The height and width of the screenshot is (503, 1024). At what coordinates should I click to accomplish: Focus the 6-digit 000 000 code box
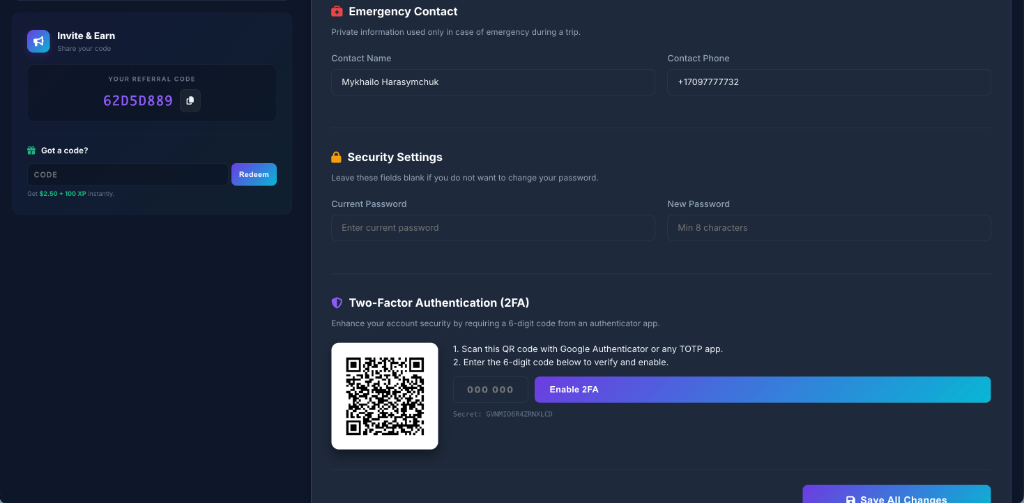[491, 389]
